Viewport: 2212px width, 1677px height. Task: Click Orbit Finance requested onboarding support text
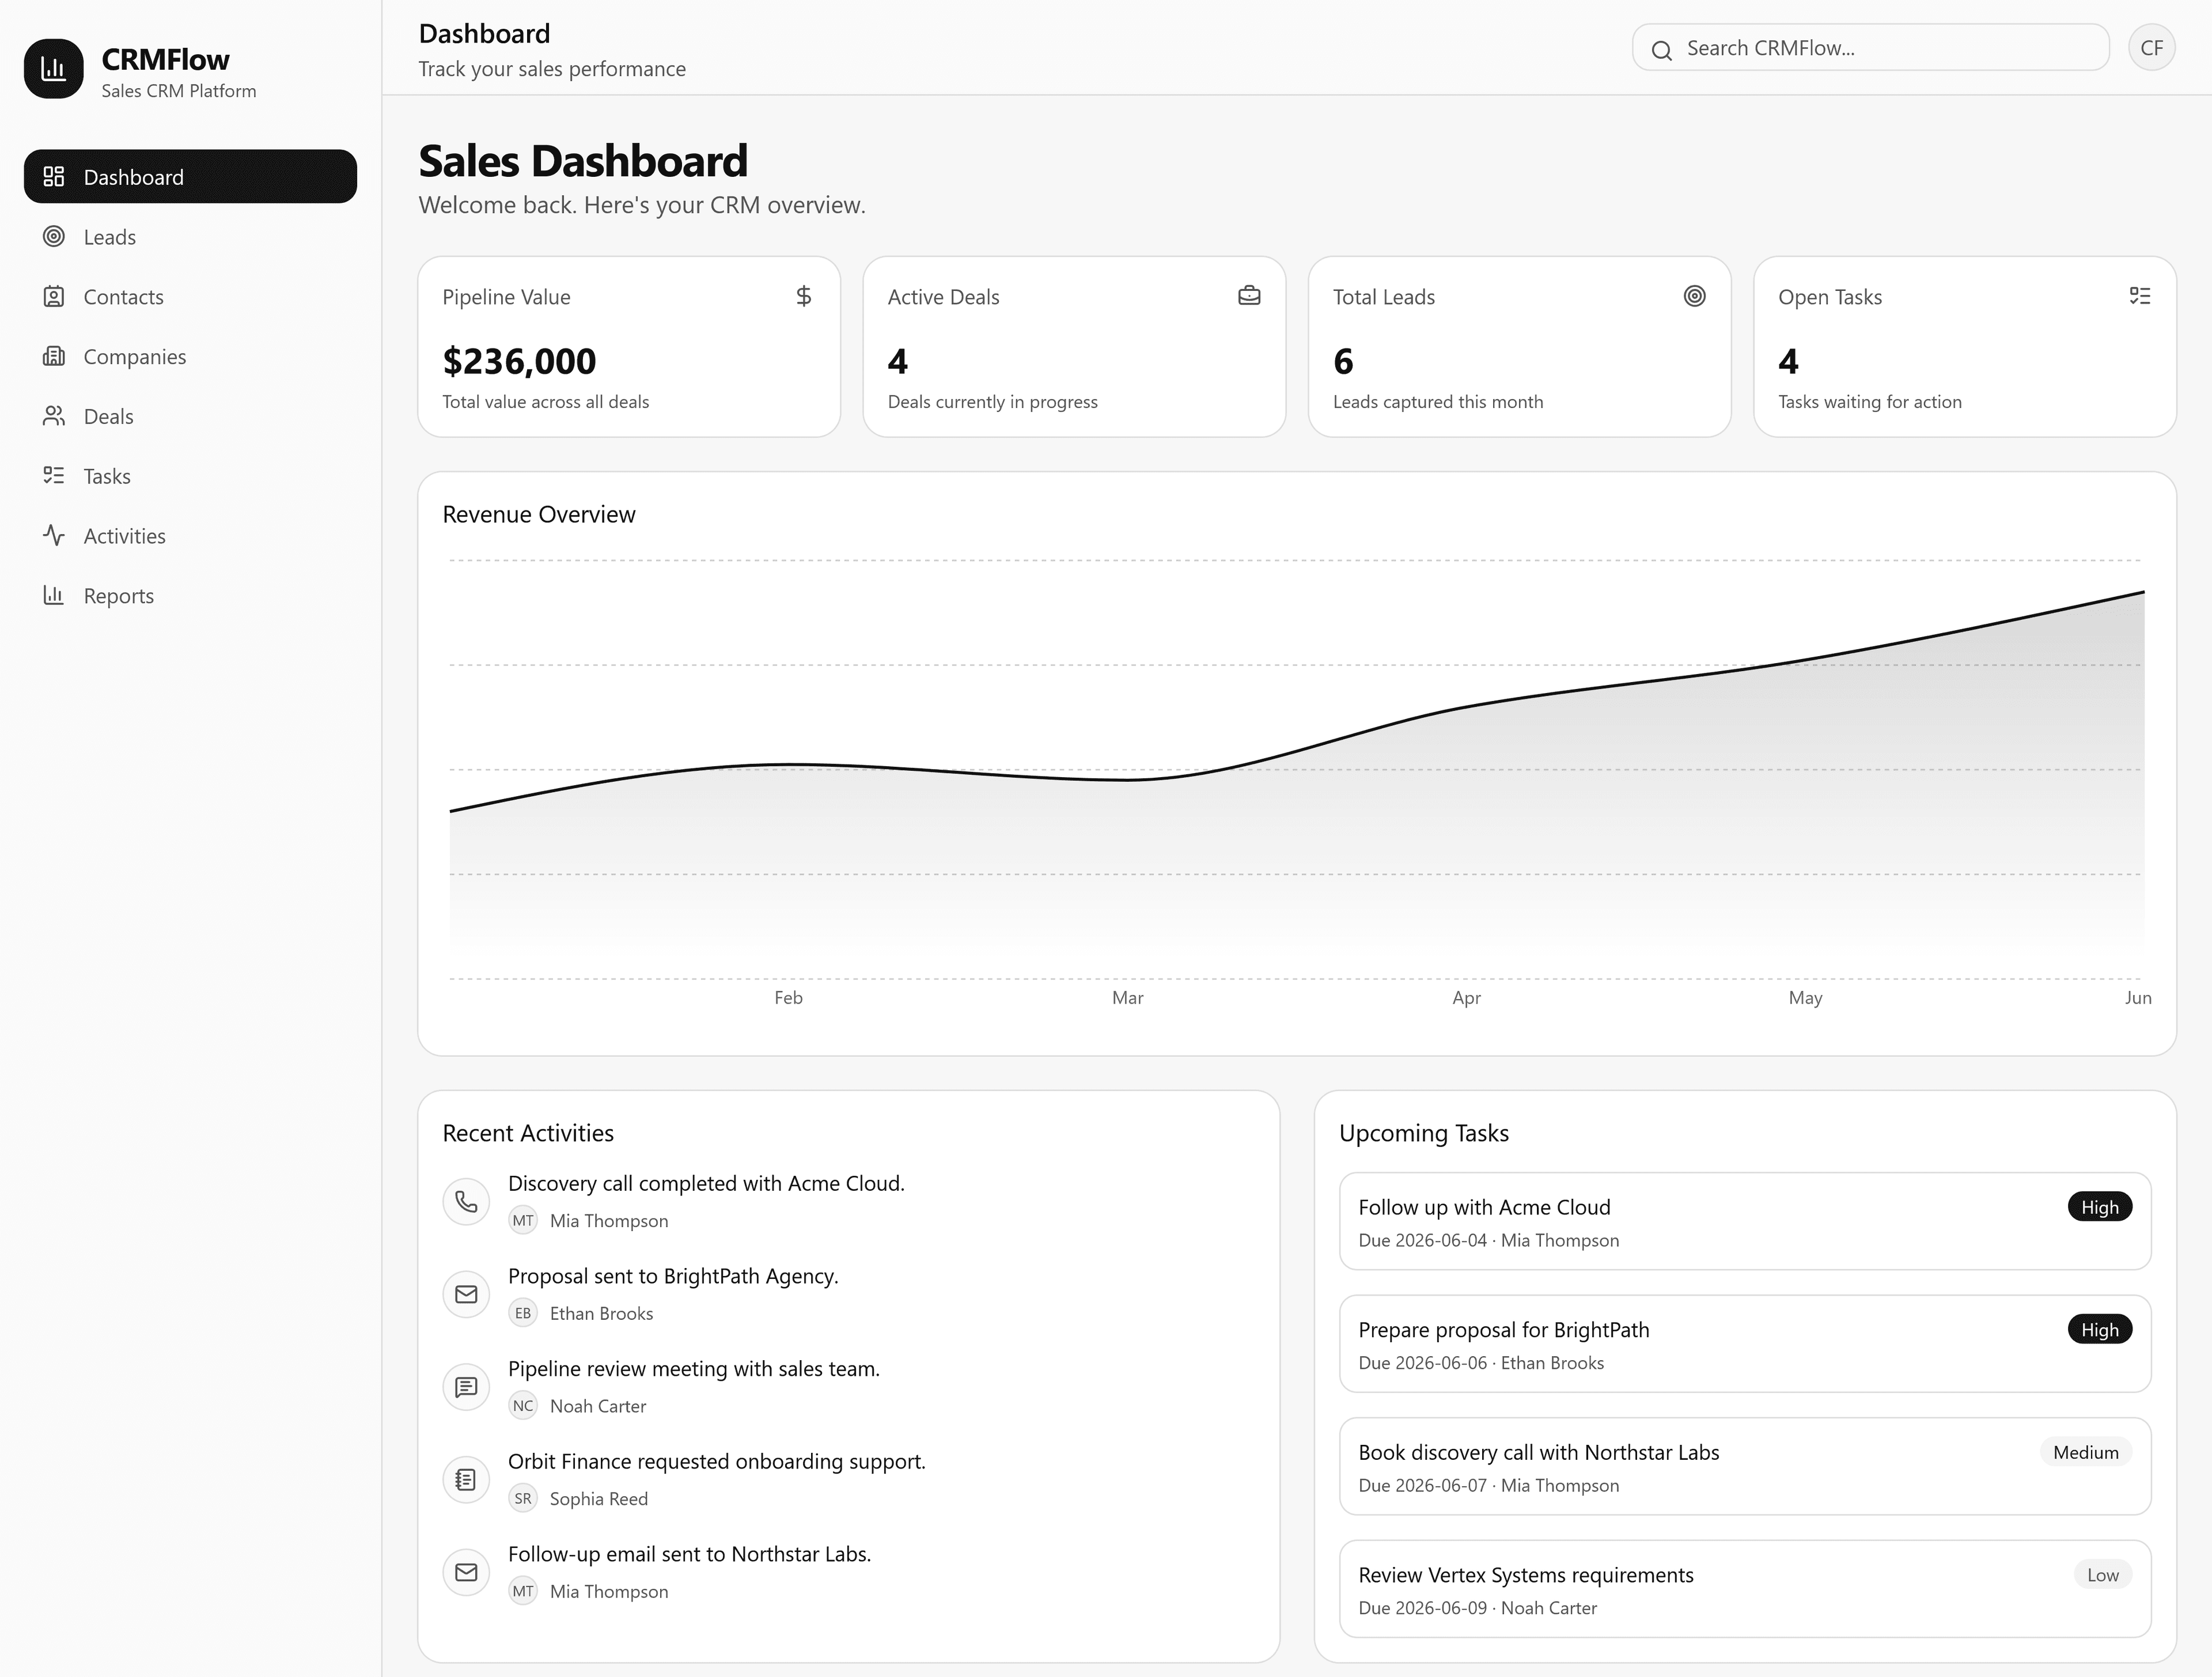point(717,1461)
